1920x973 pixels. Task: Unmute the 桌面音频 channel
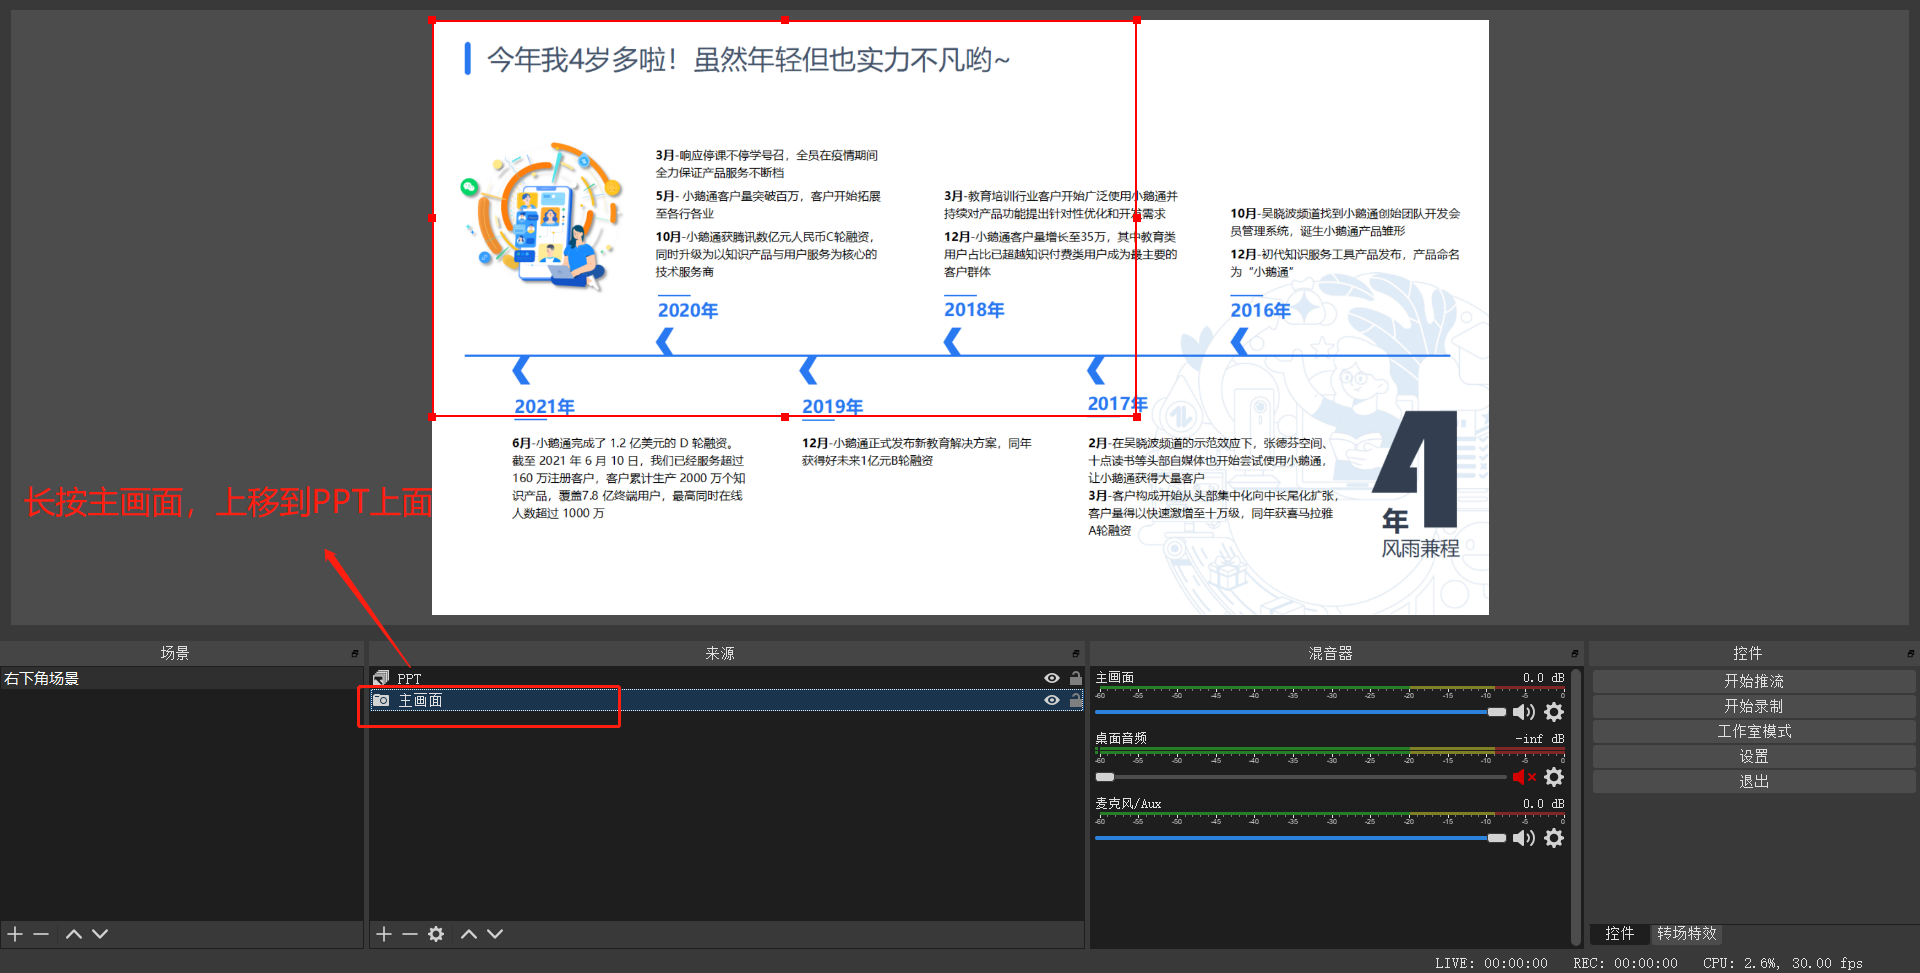pyautogui.click(x=1524, y=777)
